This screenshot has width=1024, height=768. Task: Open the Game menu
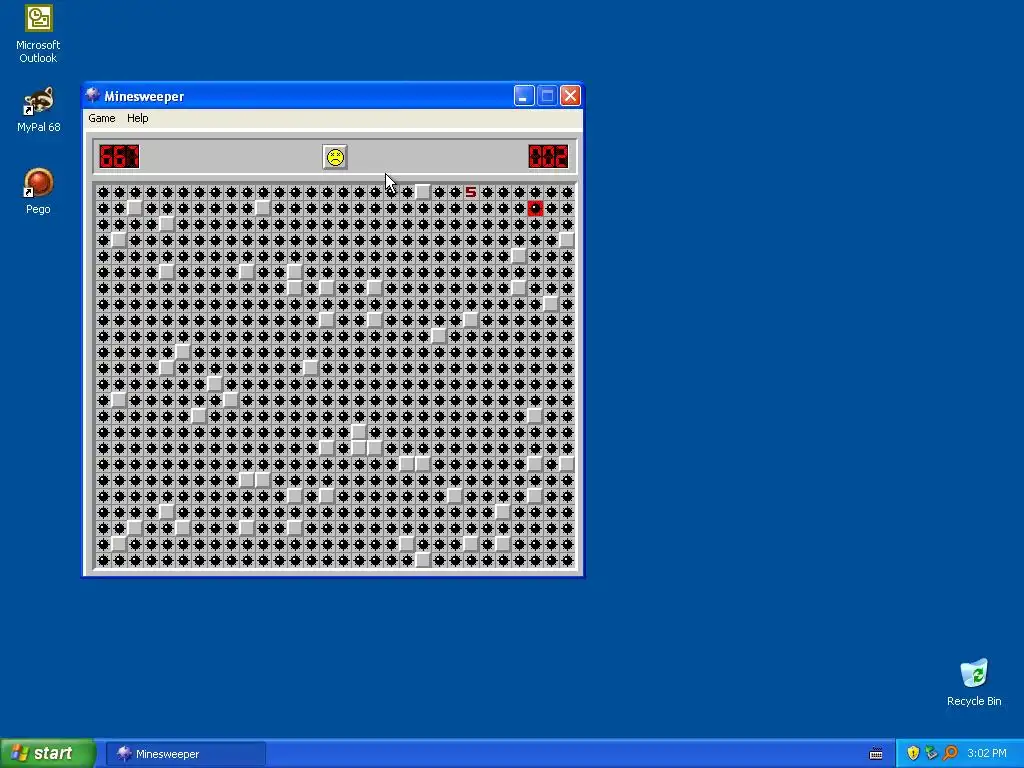(102, 118)
